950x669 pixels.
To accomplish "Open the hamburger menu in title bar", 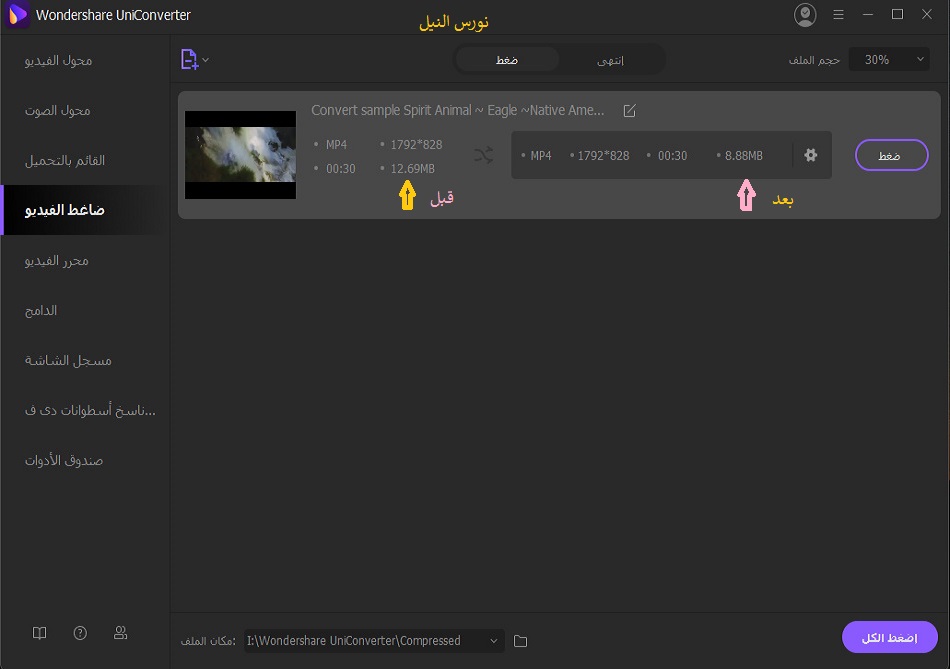I will tap(841, 15).
